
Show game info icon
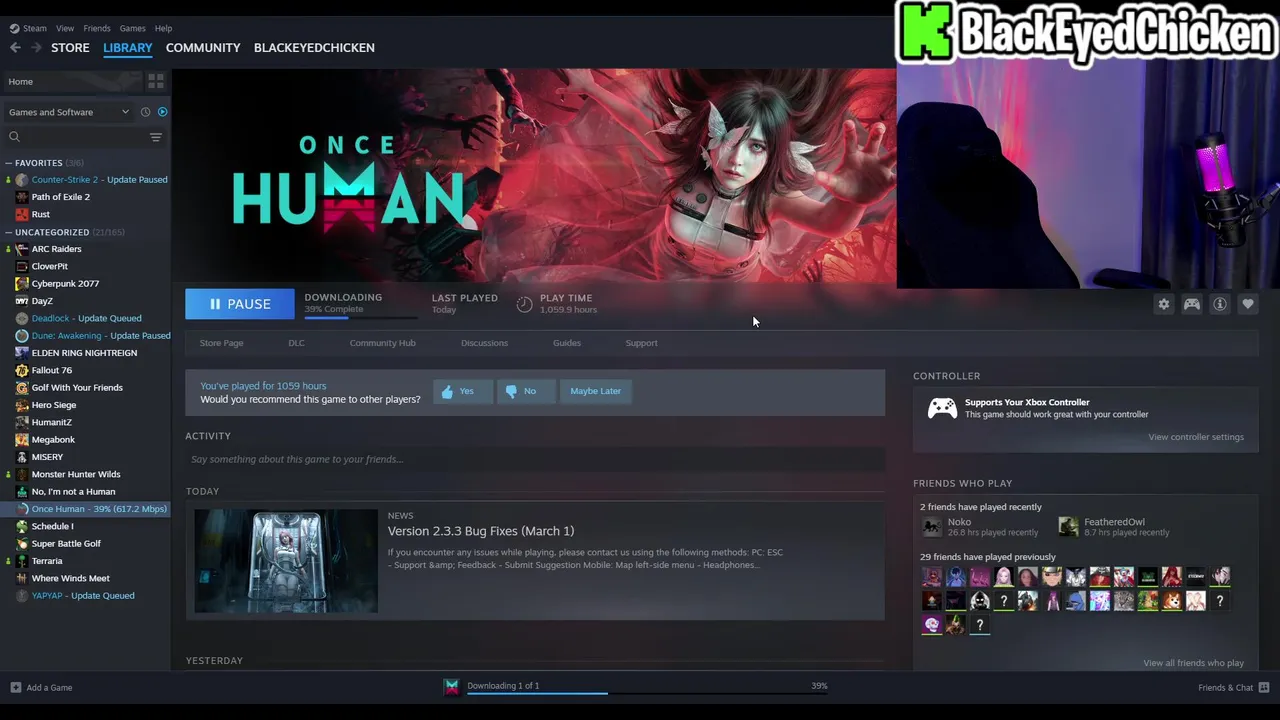click(x=1220, y=304)
